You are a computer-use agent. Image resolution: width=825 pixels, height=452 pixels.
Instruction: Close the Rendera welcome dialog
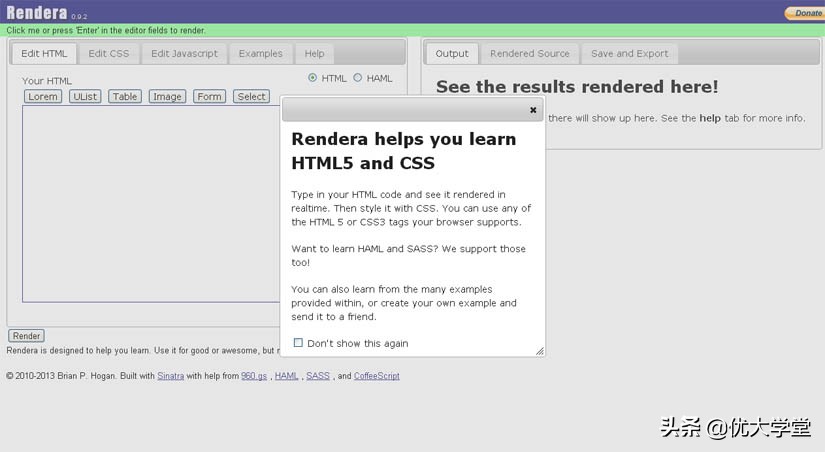(533, 110)
